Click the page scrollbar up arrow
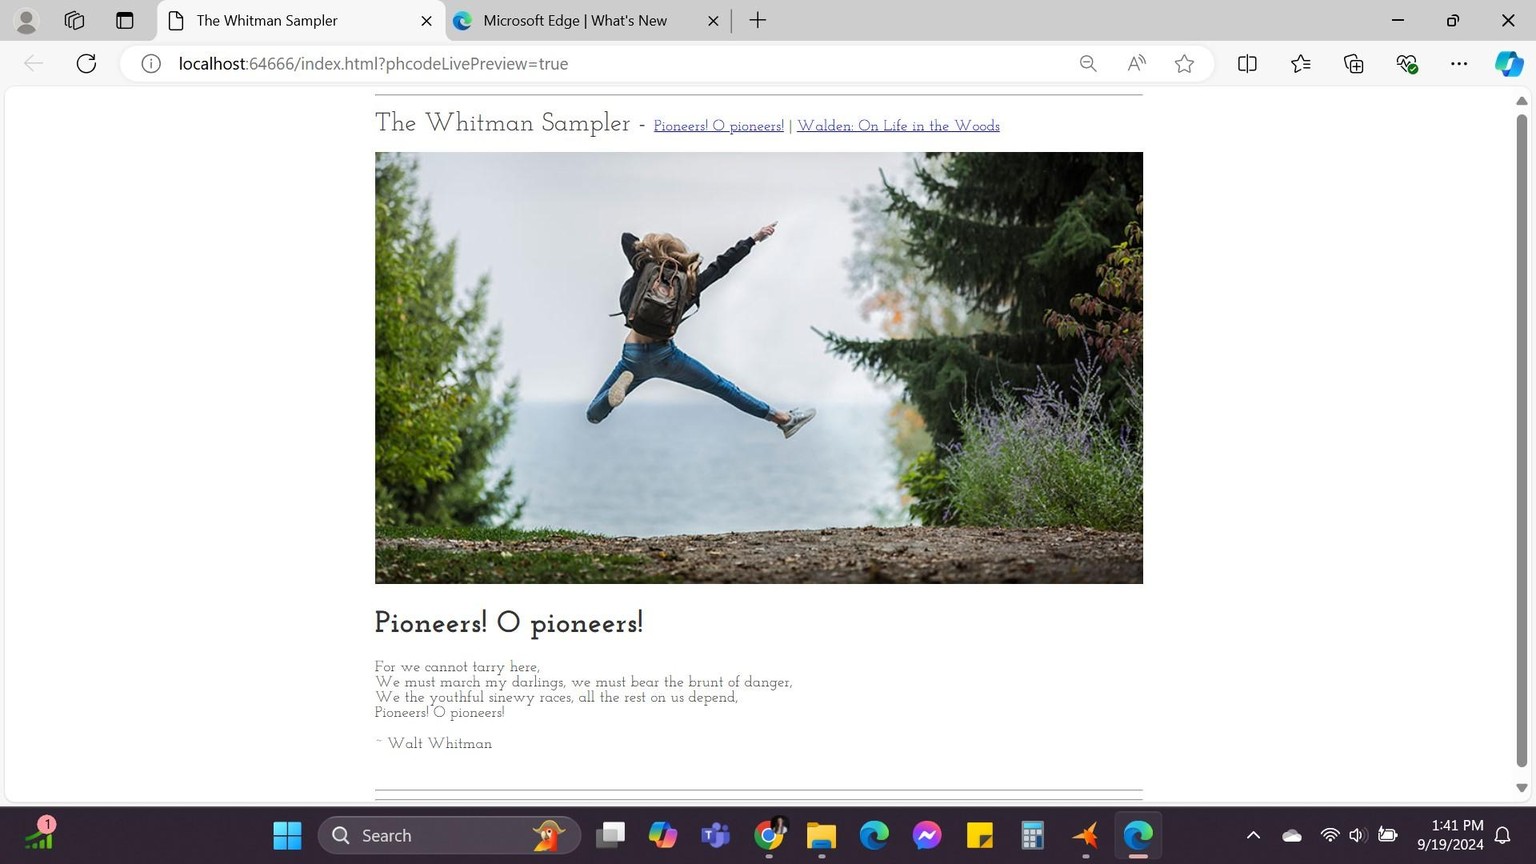 pyautogui.click(x=1522, y=101)
